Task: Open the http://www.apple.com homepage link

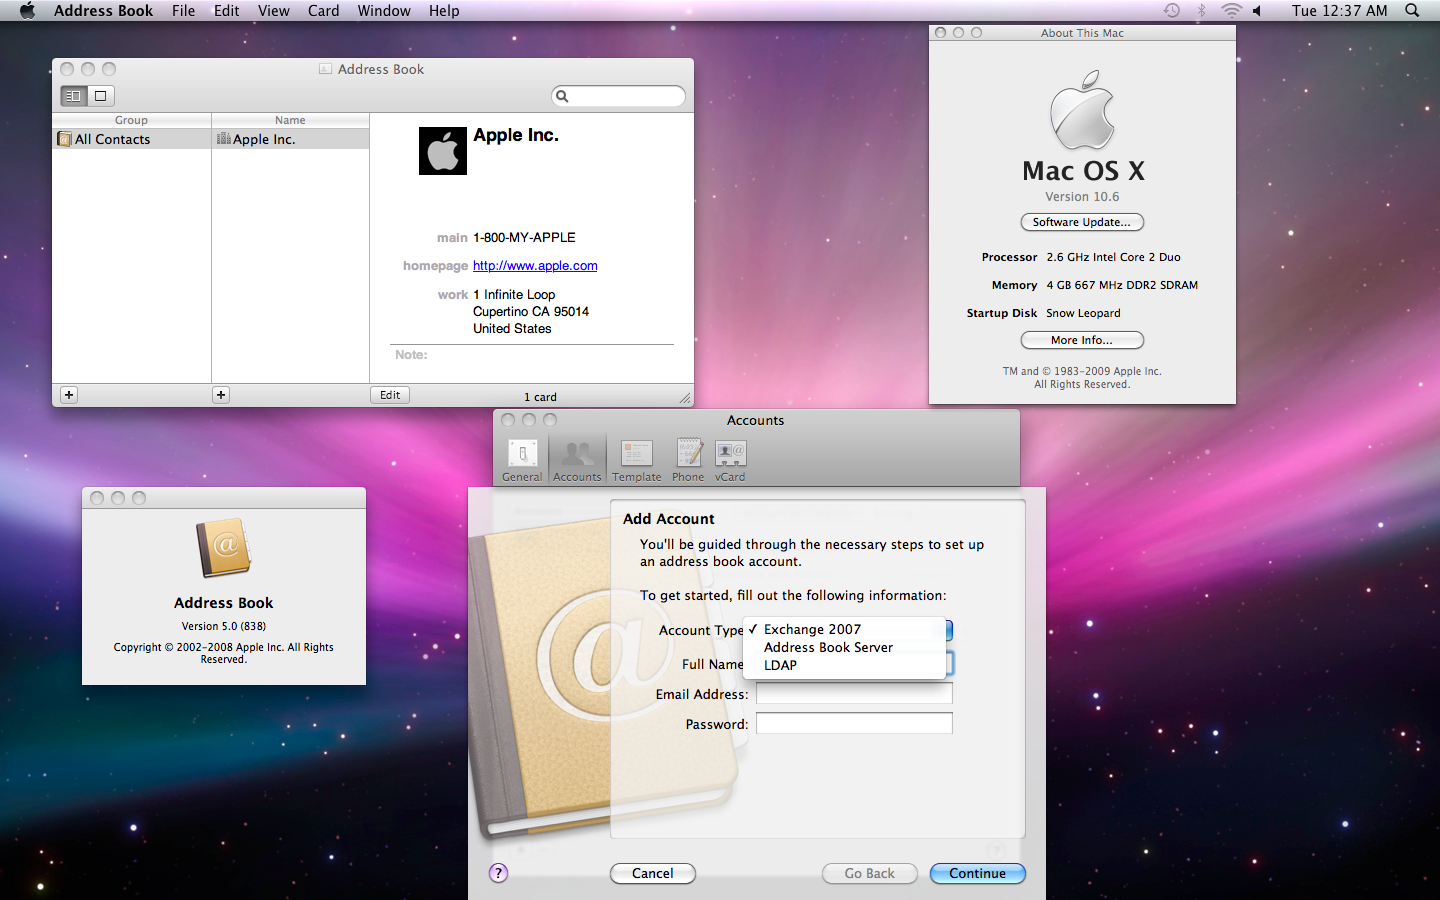Action: 535,265
